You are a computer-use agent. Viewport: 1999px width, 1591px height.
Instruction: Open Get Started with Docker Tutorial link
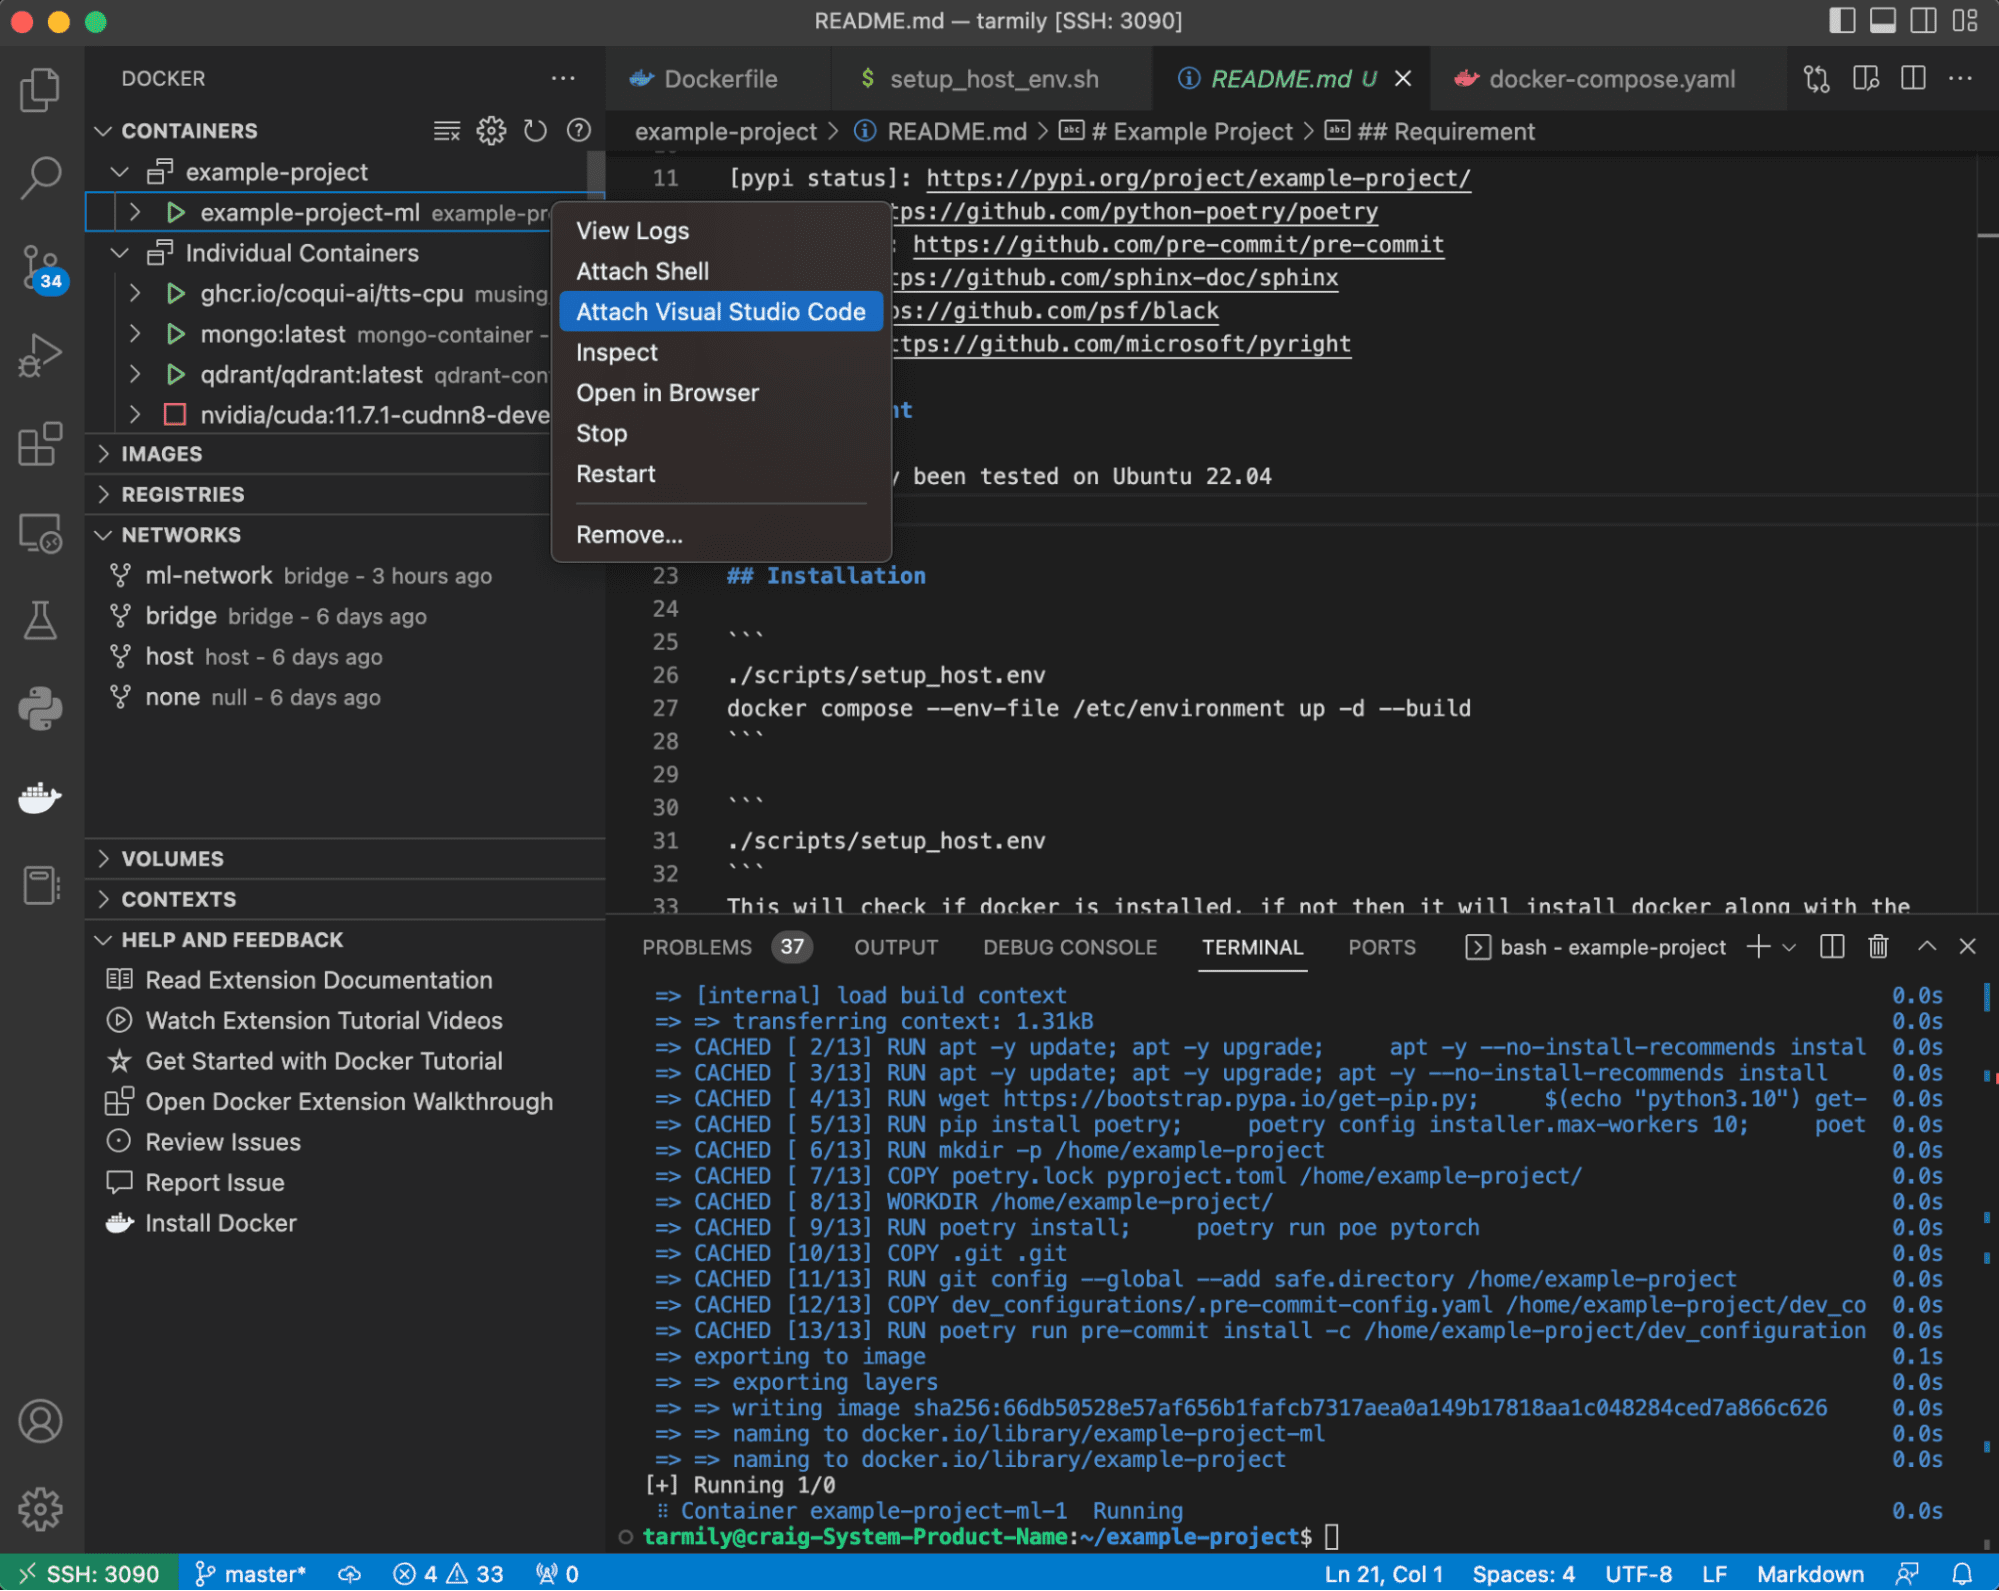tap(323, 1061)
